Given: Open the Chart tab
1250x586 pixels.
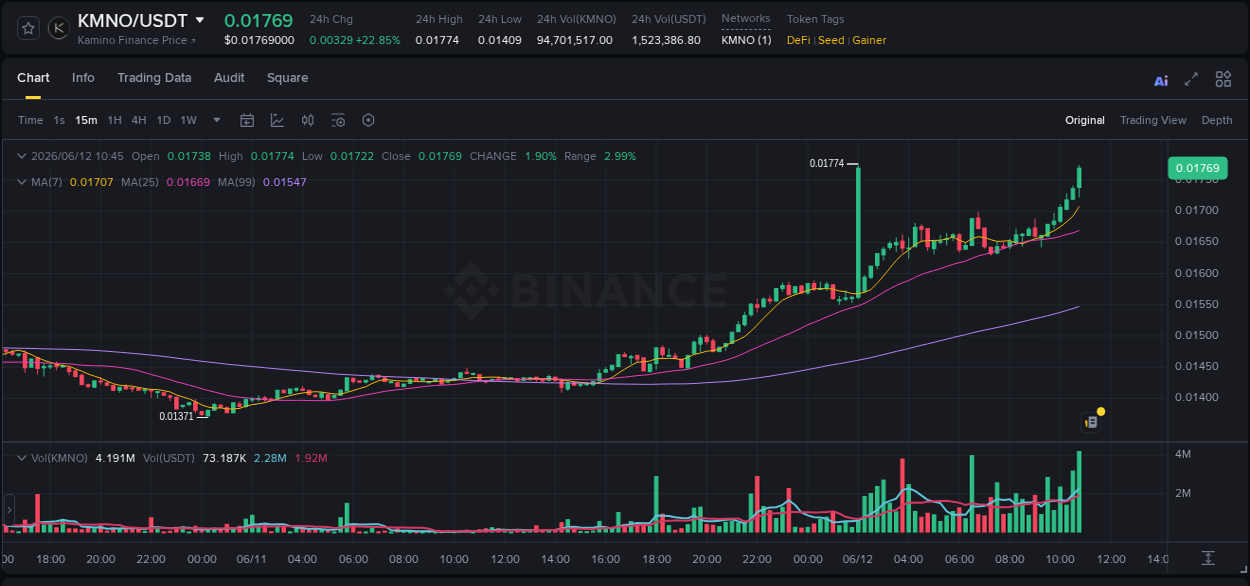Looking at the screenshot, I should coord(33,78).
